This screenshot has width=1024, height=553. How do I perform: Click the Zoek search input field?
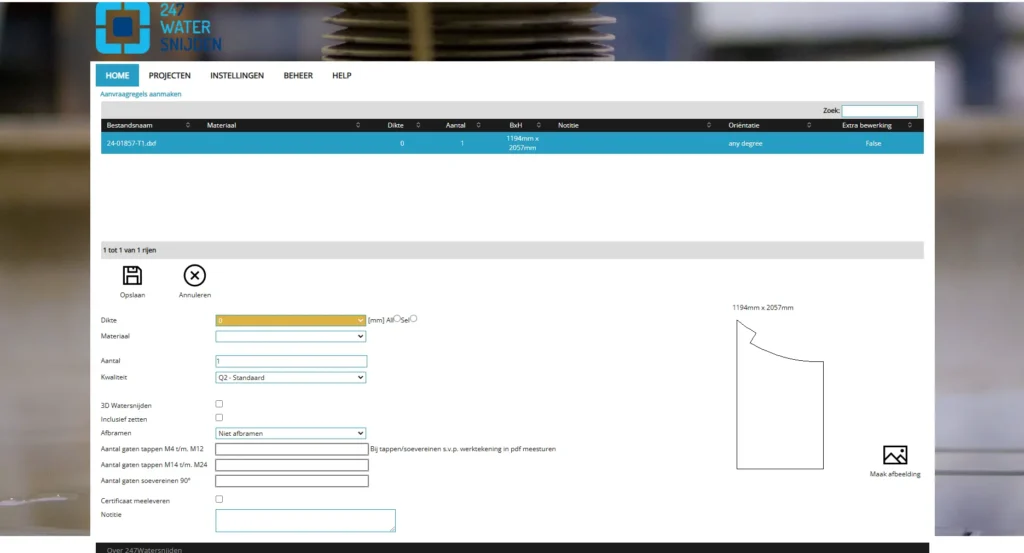tap(879, 111)
